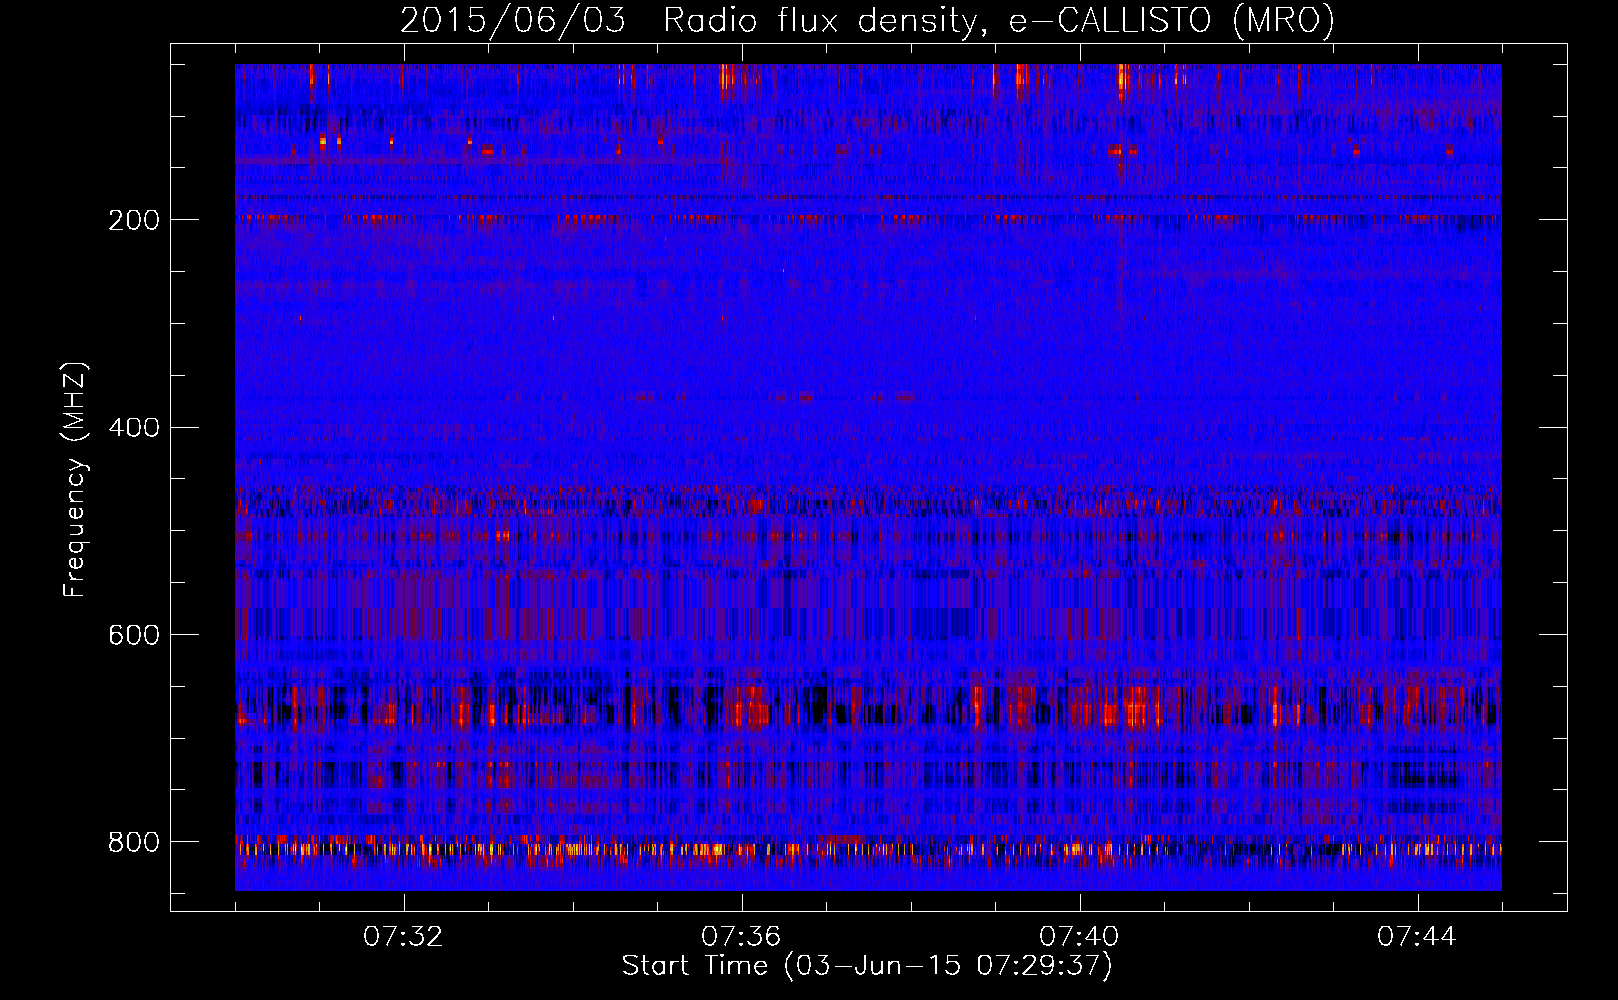The height and width of the screenshot is (1000, 1618).
Task: Click the 07:36 time tick label
Action: point(741,937)
